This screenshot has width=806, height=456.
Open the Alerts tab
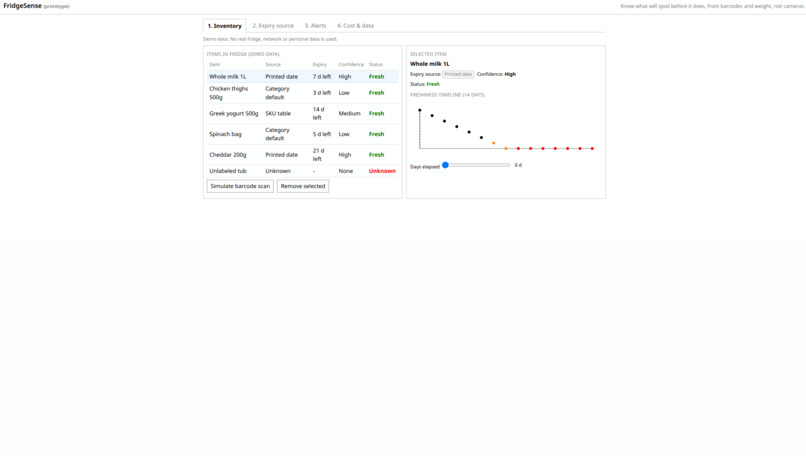(315, 26)
